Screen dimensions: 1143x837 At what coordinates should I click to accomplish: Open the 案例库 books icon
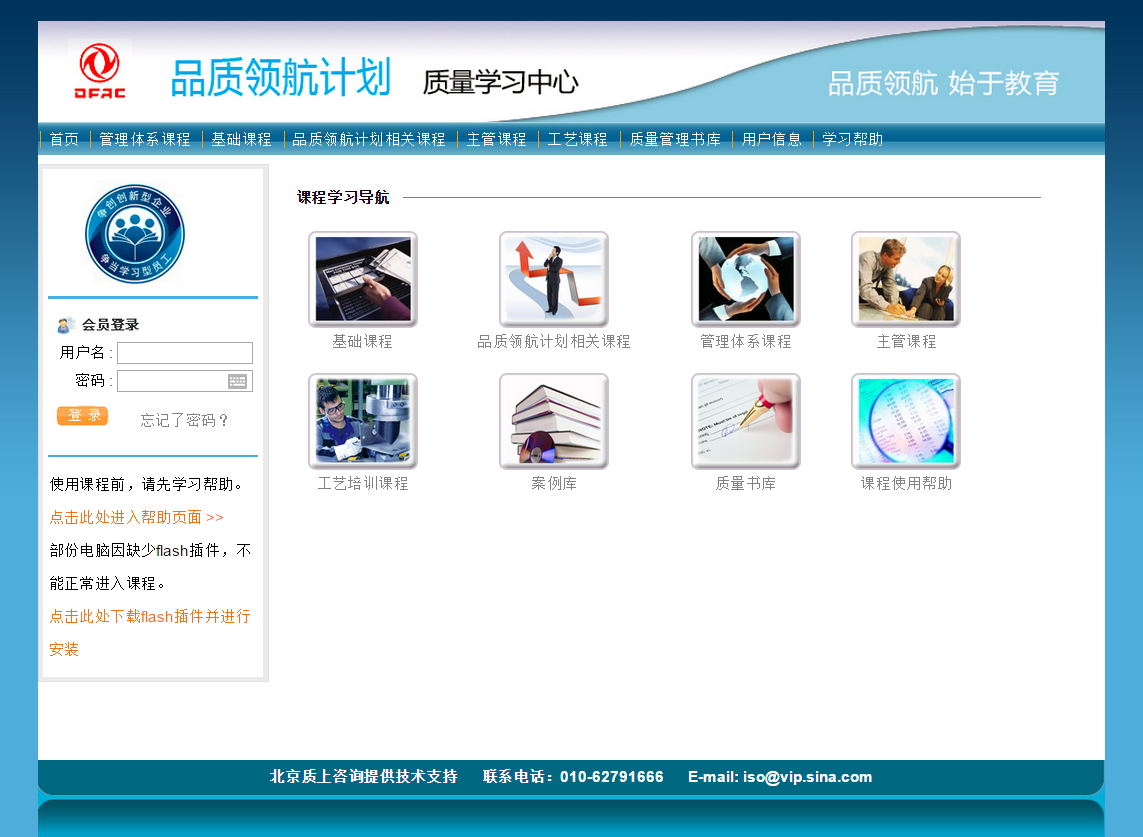[553, 421]
